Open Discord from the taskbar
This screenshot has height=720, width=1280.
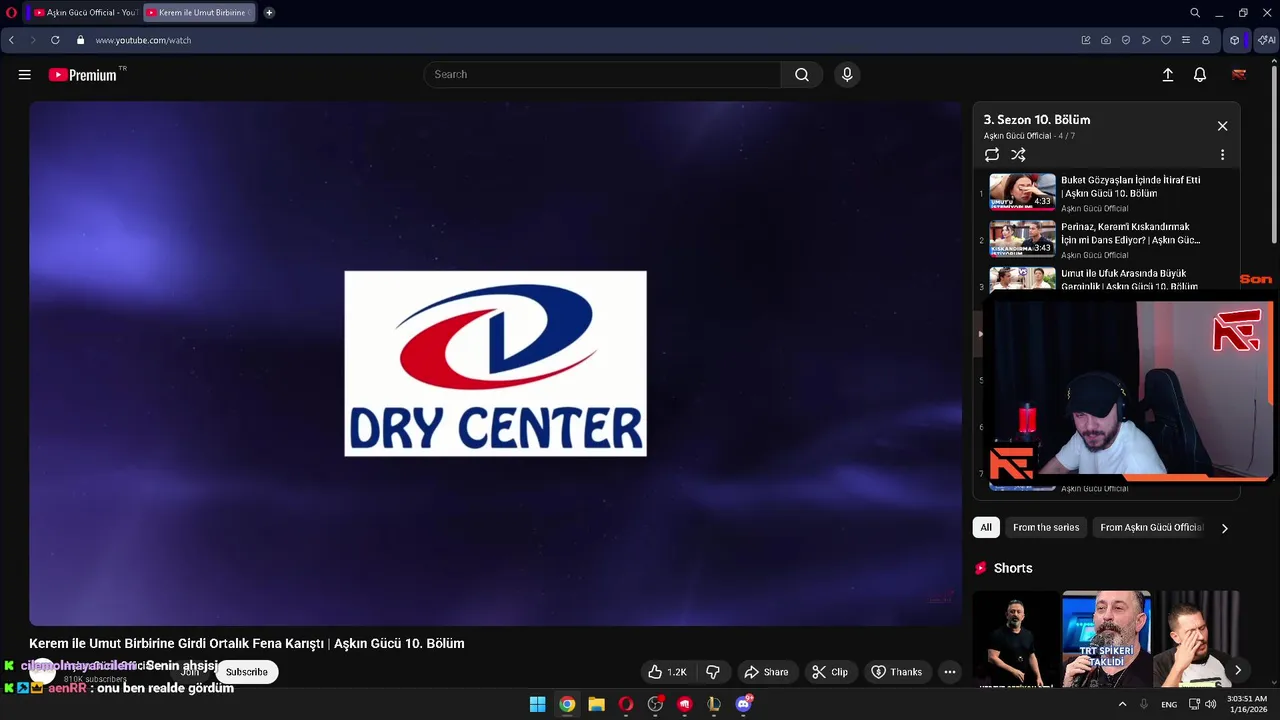pyautogui.click(x=743, y=704)
